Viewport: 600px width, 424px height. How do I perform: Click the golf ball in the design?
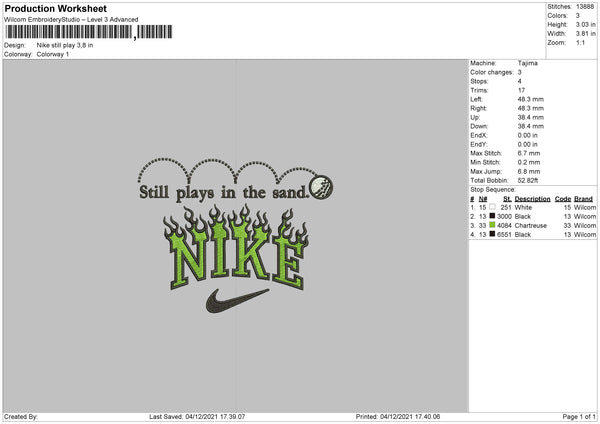click(321, 187)
